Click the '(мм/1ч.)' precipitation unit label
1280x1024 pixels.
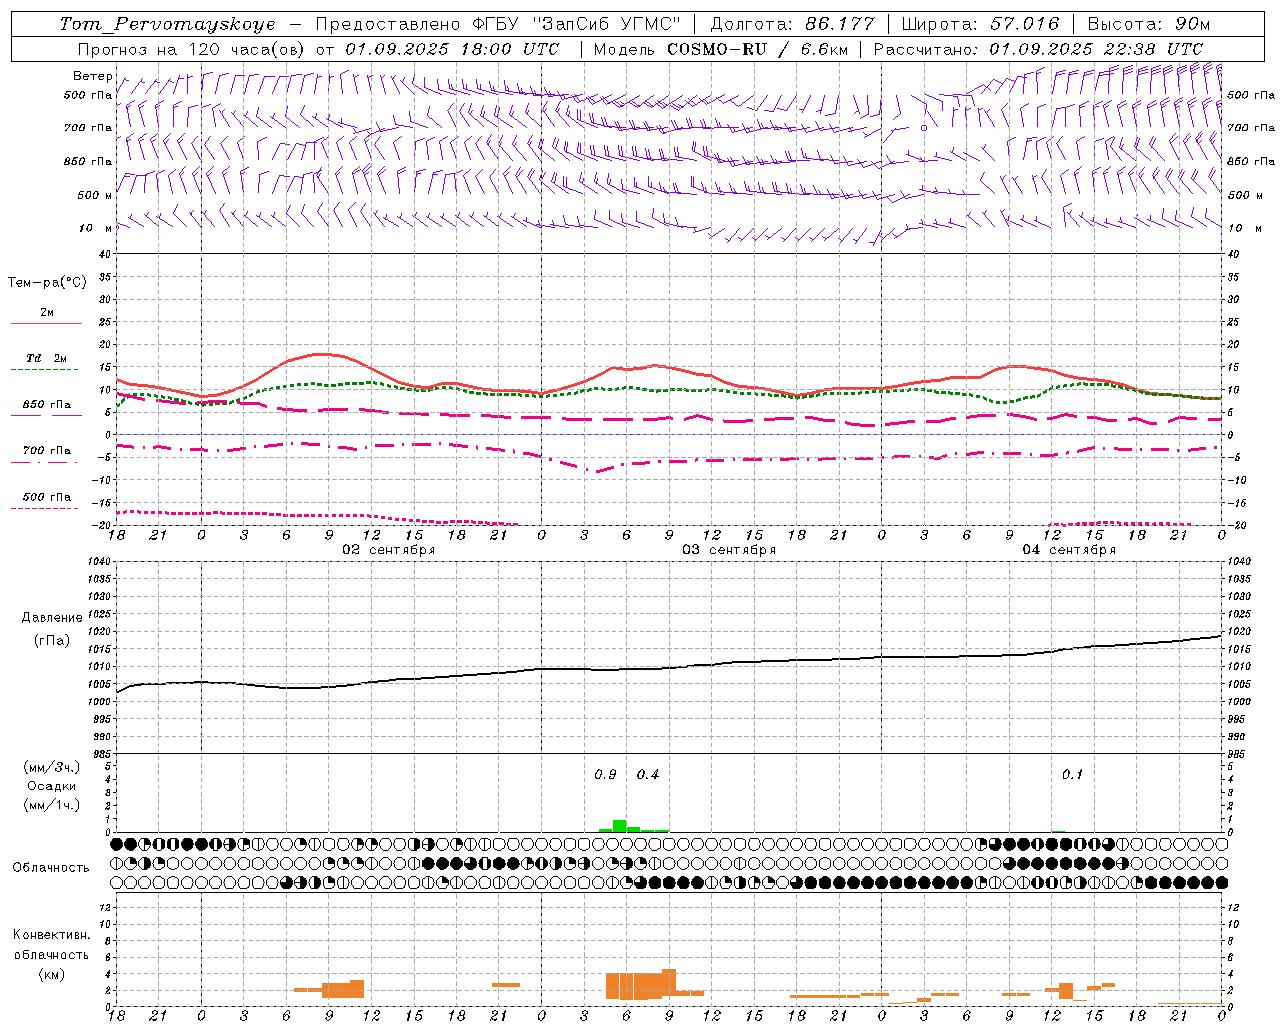[x=52, y=805]
